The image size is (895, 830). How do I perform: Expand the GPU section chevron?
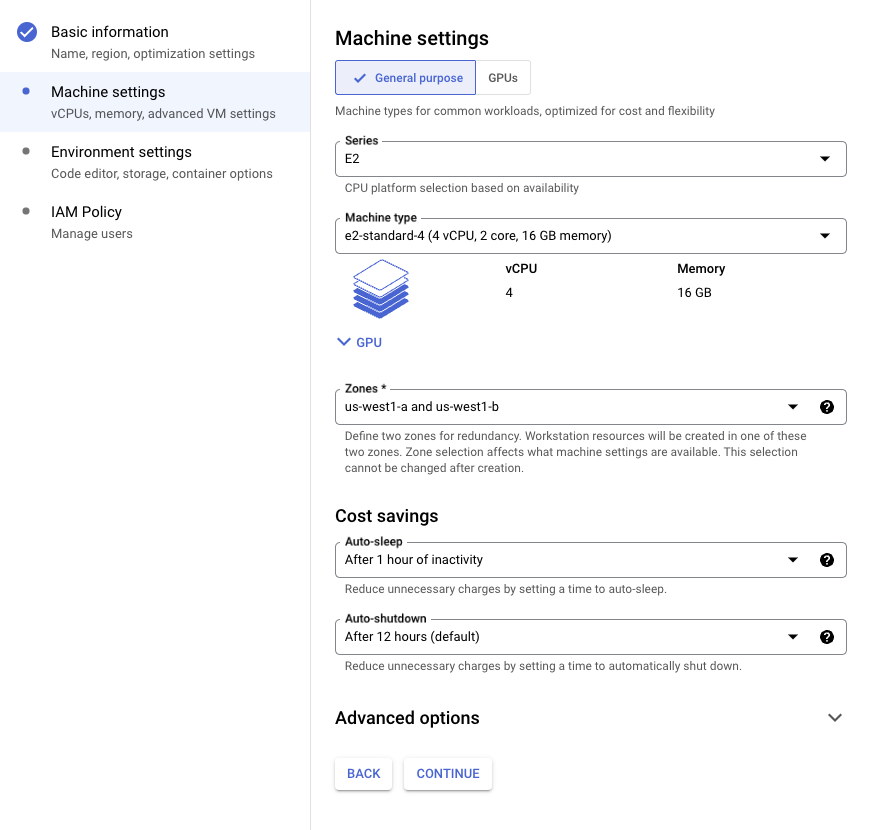344,342
